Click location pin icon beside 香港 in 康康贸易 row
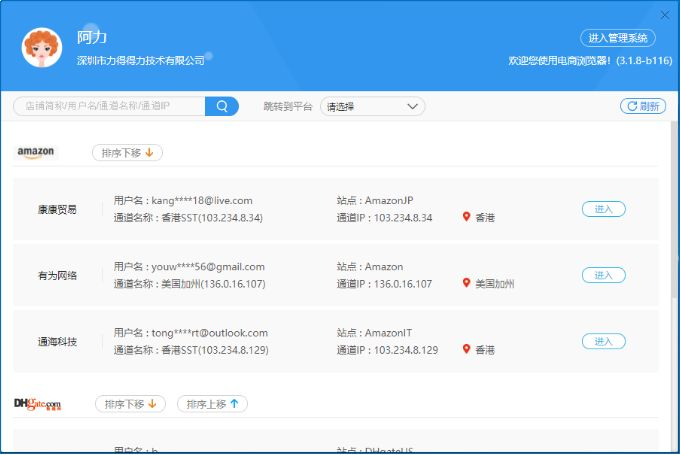 click(466, 216)
